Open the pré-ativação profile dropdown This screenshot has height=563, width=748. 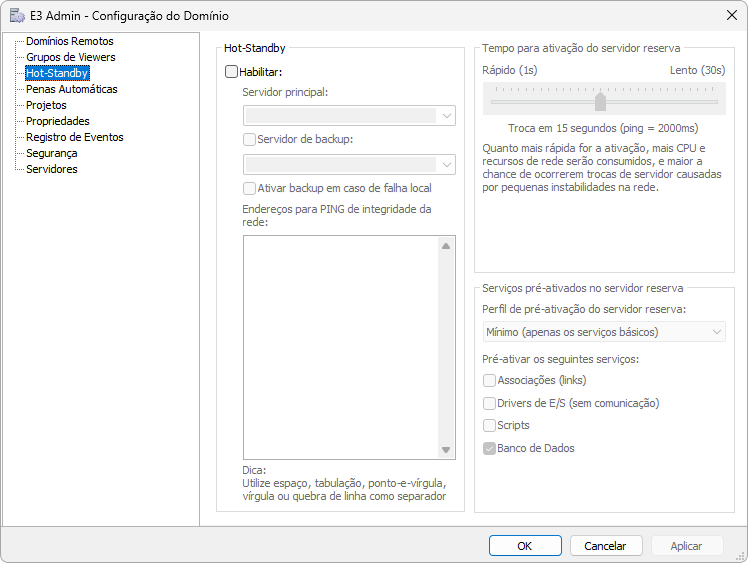click(603, 331)
